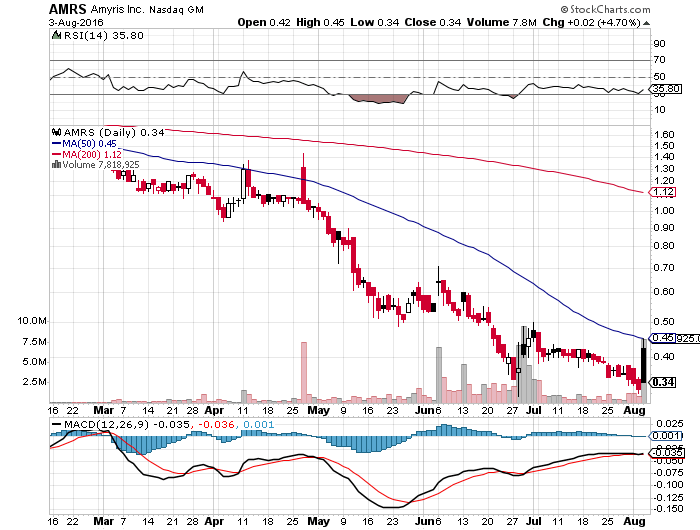
Task: Click the RSI(14) 35.80 panel label
Action: pyautogui.click(x=104, y=36)
